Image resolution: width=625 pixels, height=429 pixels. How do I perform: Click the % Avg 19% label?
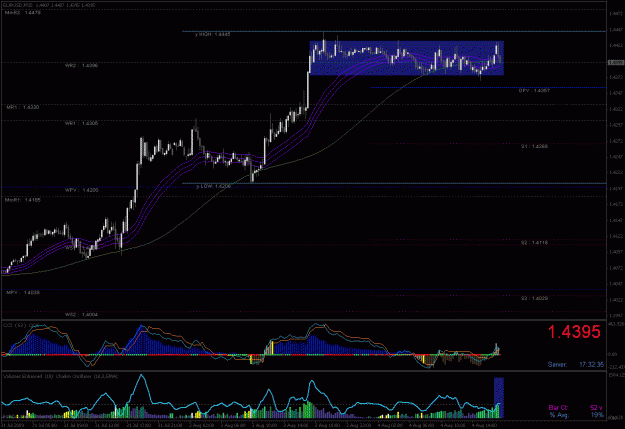[576, 415]
